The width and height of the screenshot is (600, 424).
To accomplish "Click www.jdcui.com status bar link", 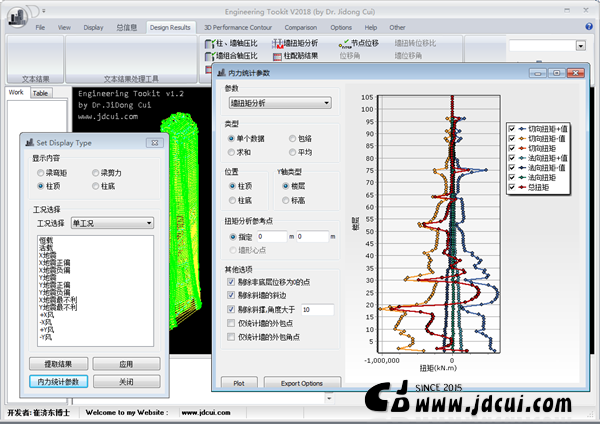I will [206, 413].
